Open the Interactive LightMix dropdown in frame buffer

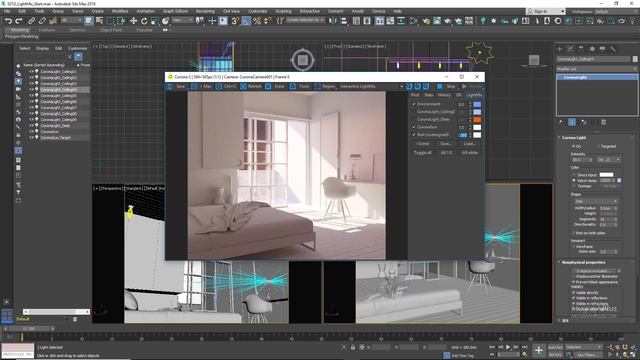coord(371,87)
